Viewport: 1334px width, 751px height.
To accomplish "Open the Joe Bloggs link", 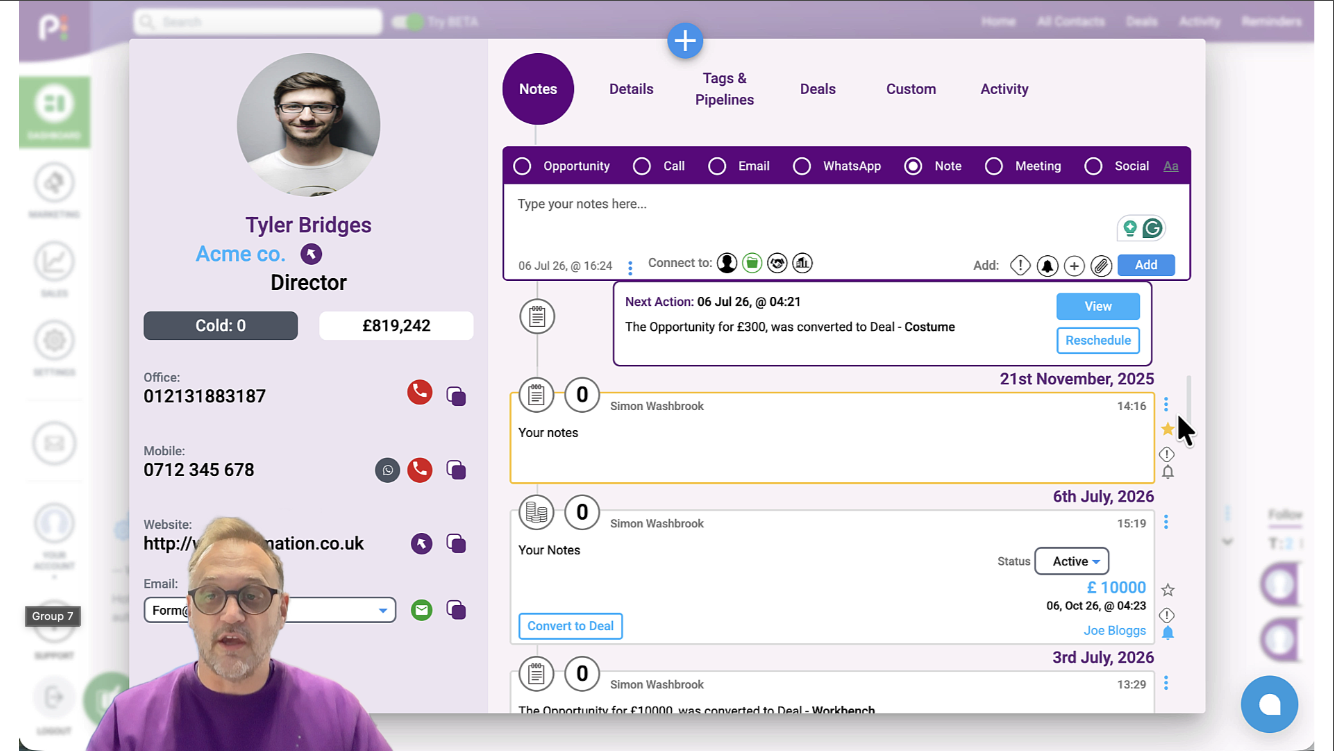I will (1115, 631).
